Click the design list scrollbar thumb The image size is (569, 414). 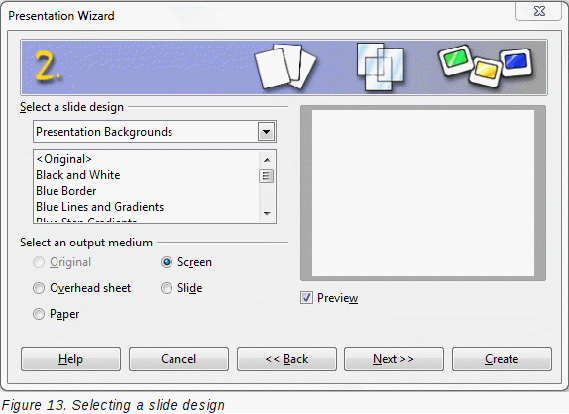[267, 176]
